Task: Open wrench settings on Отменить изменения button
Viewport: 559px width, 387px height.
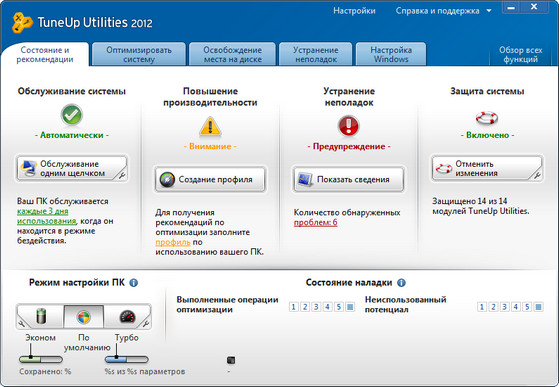Action: tap(537, 175)
